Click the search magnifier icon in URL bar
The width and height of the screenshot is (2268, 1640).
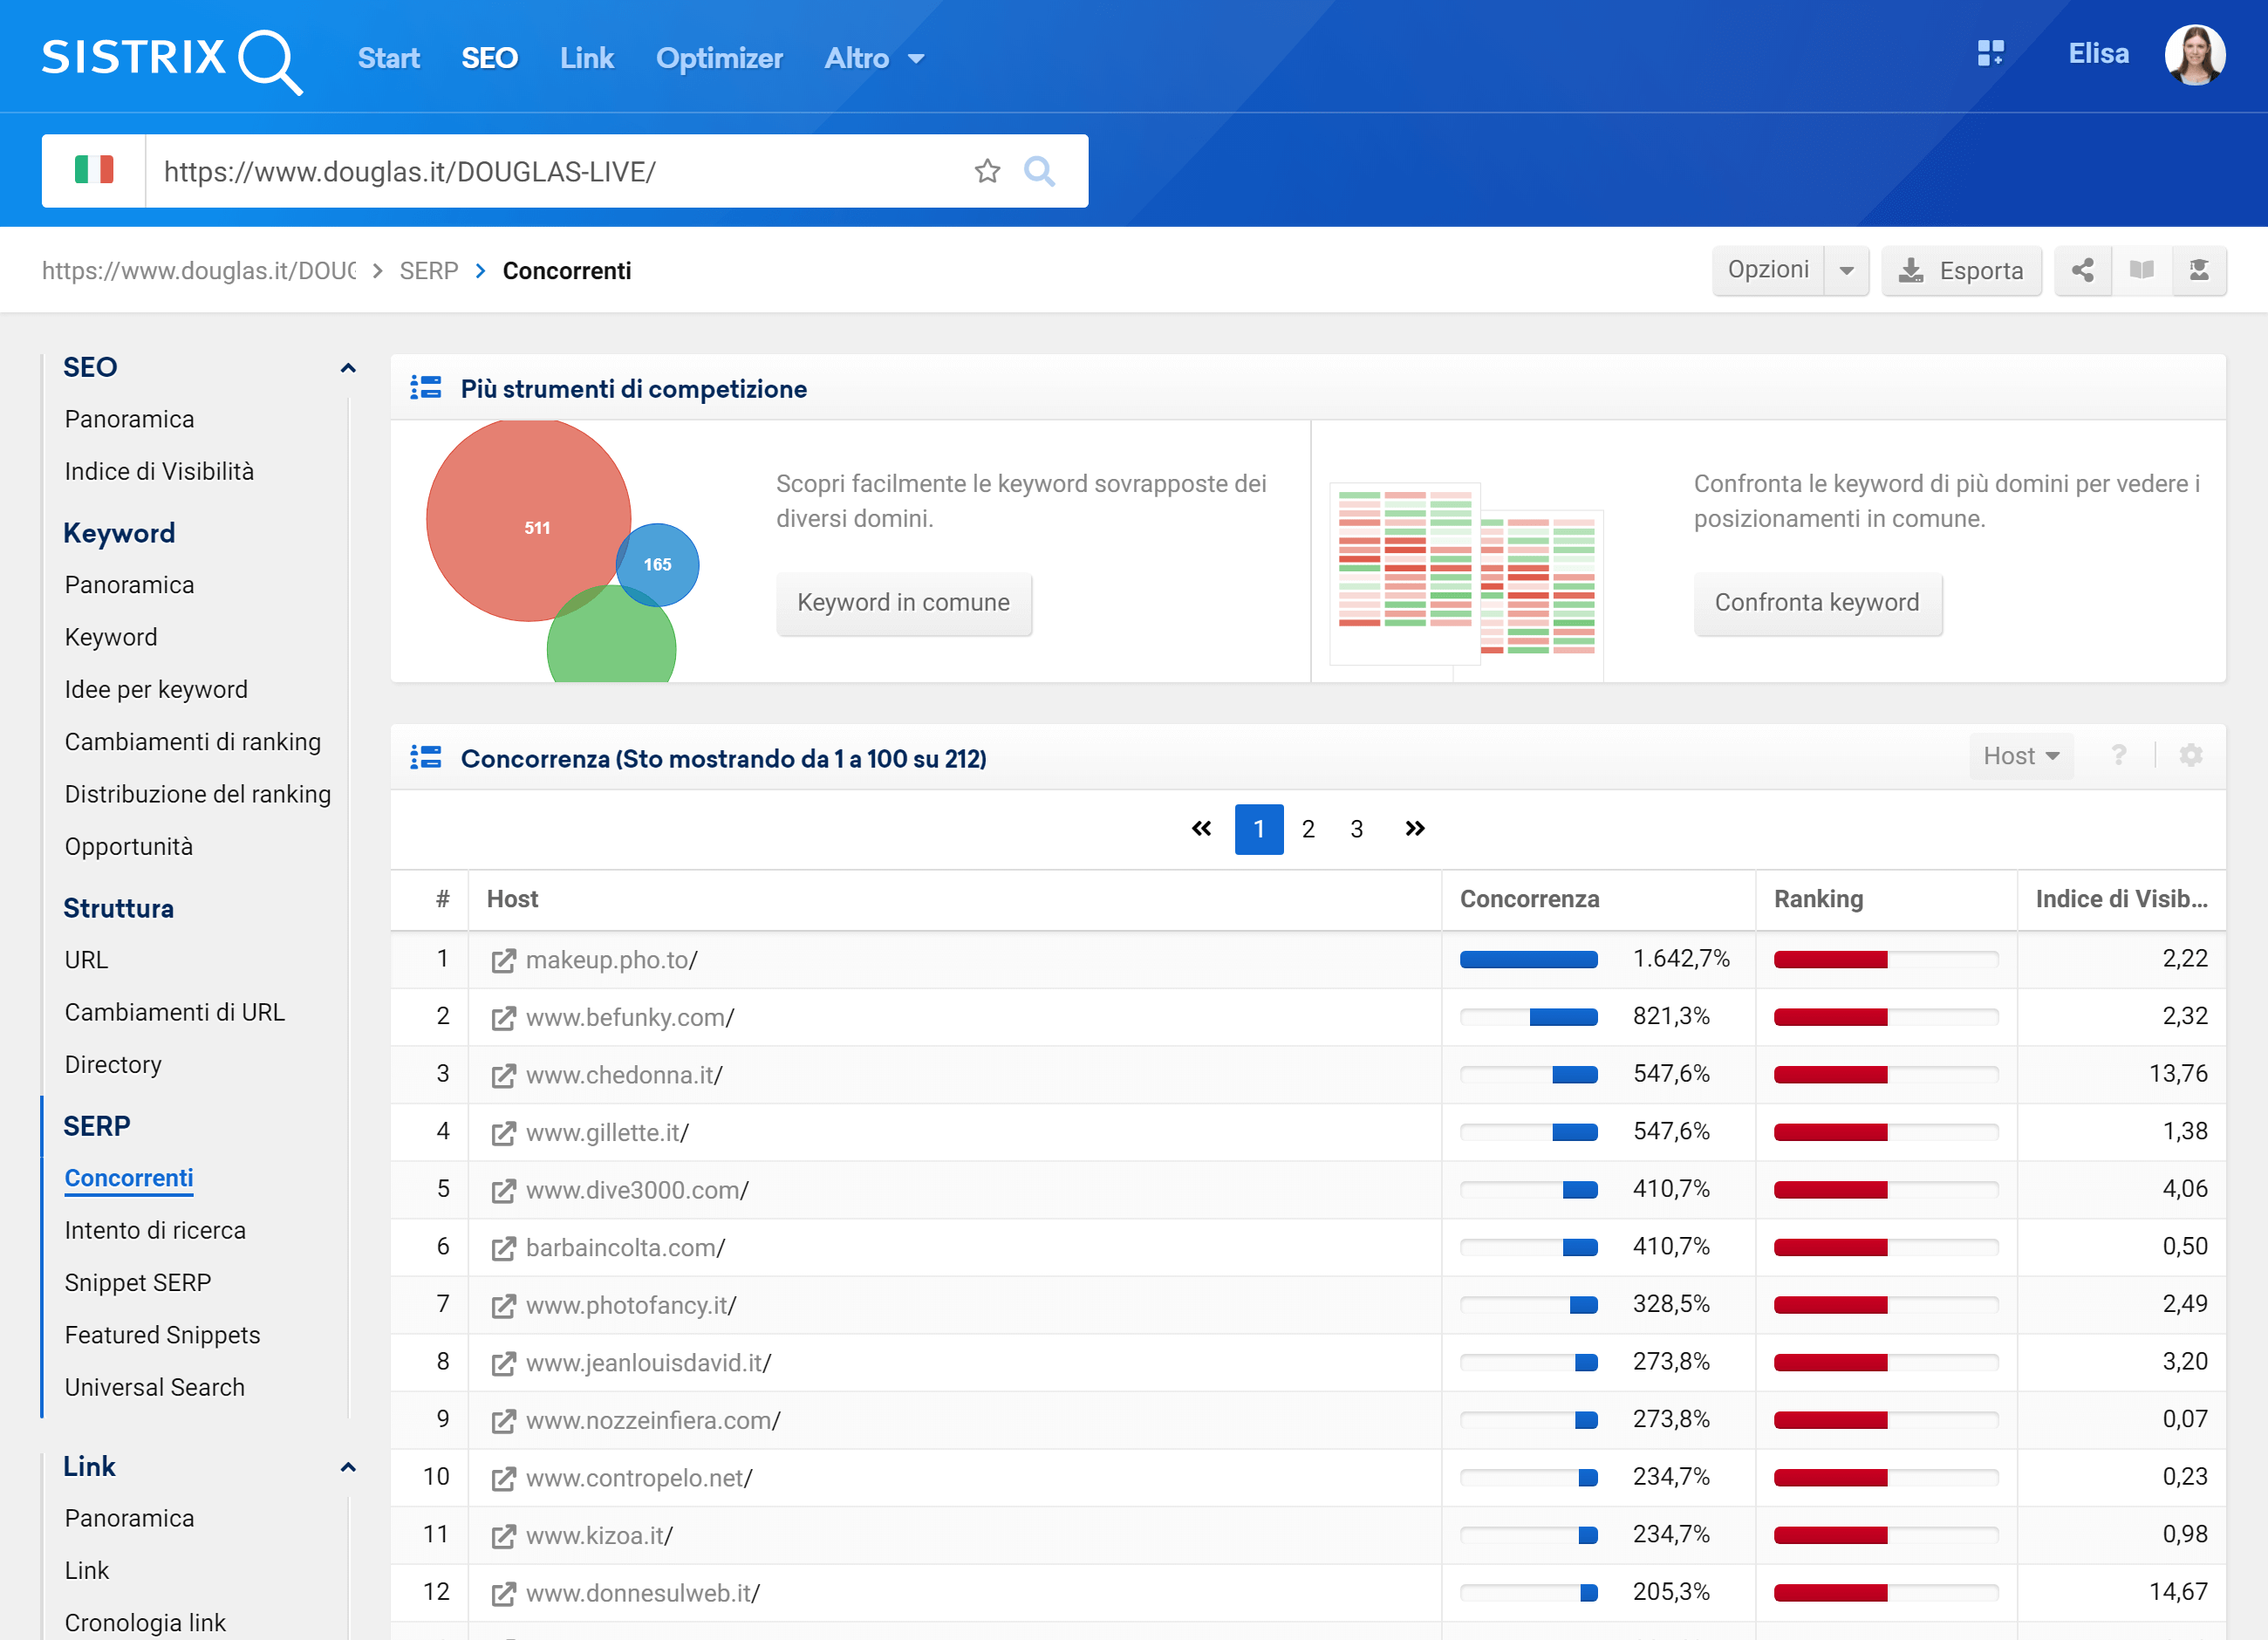[1039, 171]
